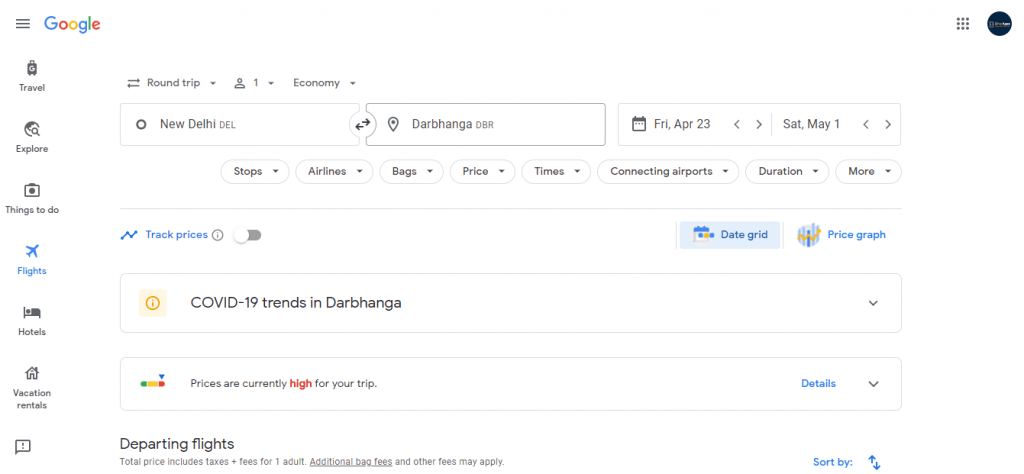1024x474 pixels.
Task: Open Vacation rentals in the sidebar
Action: [x=32, y=388]
